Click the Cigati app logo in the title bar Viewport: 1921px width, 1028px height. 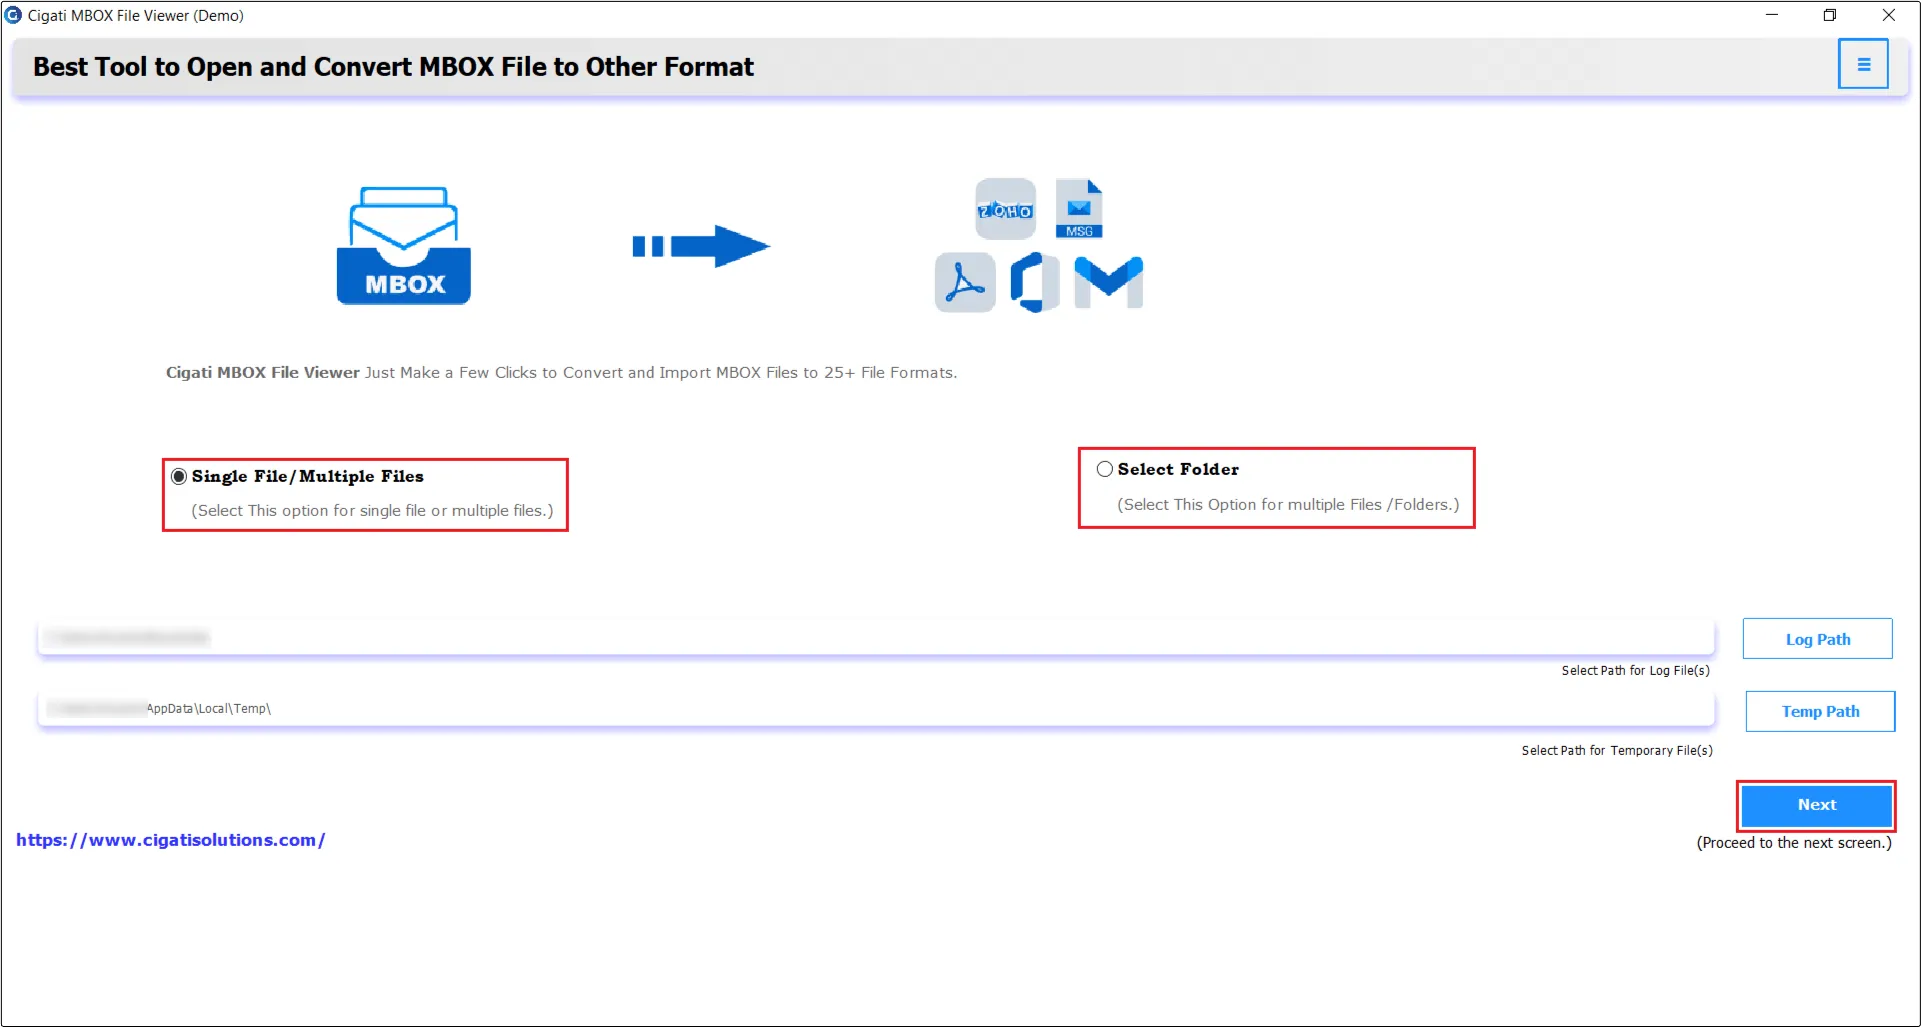(x=14, y=15)
